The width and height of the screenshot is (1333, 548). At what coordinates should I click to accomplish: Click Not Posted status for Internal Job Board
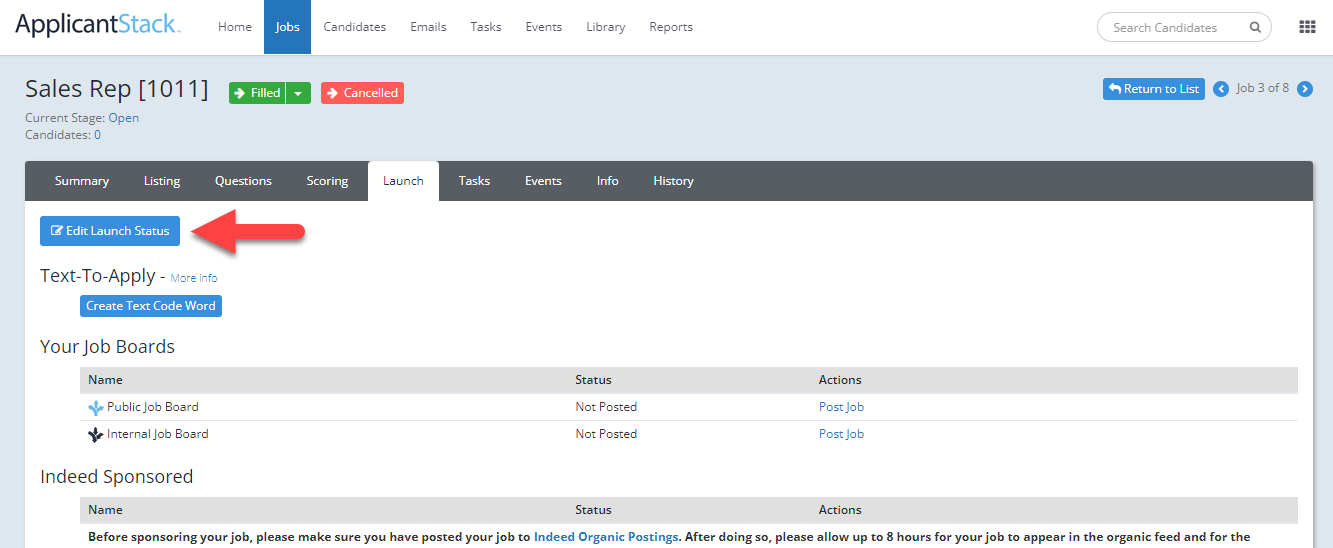606,434
